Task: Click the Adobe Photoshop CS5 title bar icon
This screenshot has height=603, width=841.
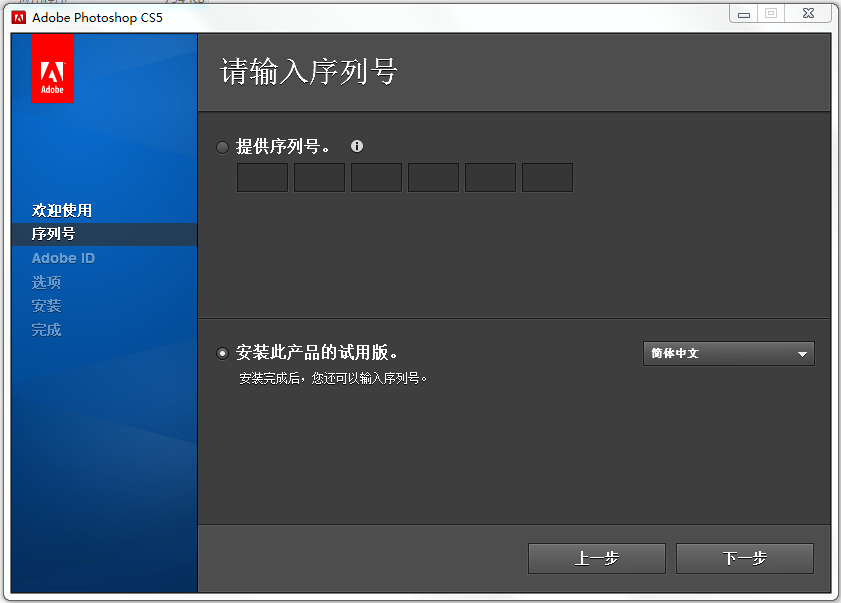Action: point(19,18)
